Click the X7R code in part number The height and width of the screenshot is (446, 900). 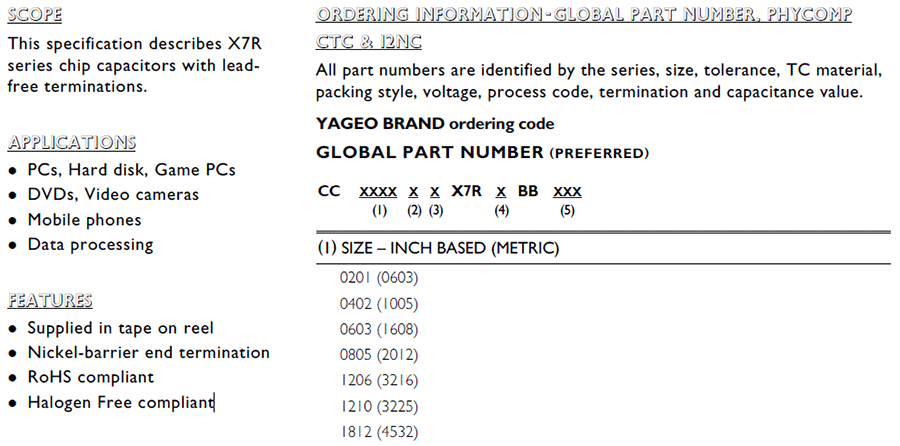coord(466,191)
